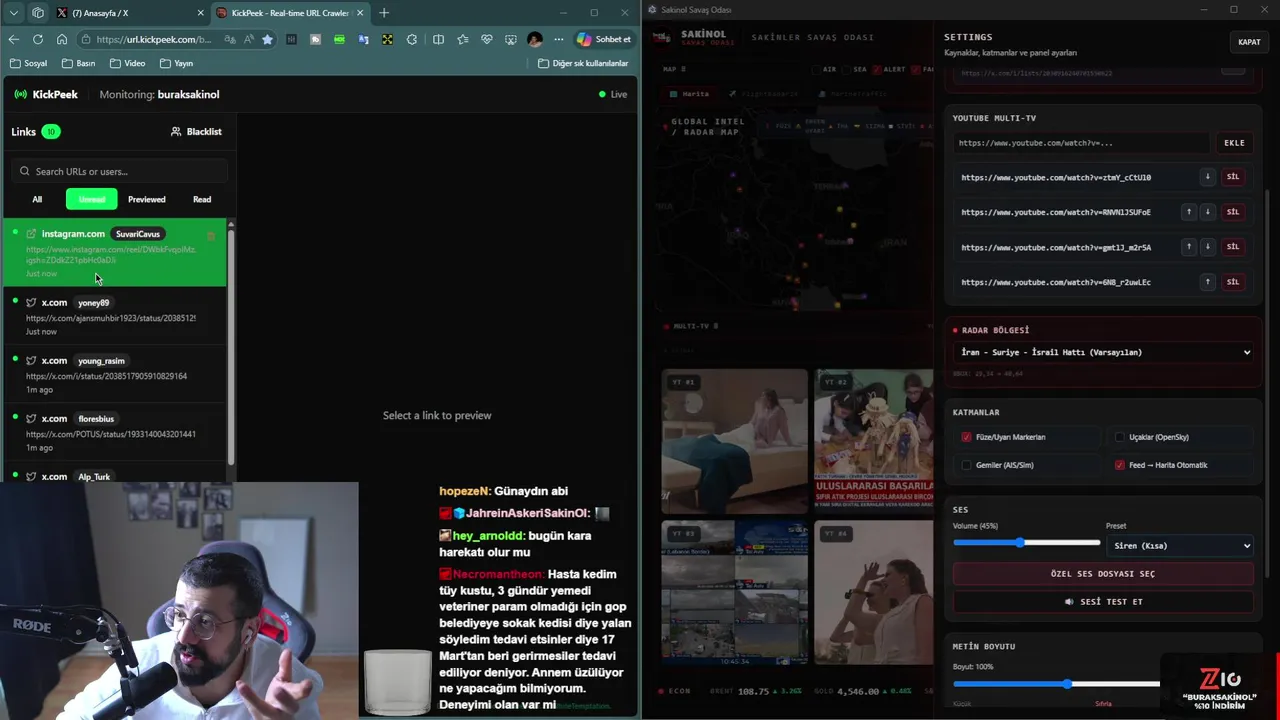This screenshot has height=720, width=1280.
Task: Open the Video bookmarks folder
Action: [127, 63]
